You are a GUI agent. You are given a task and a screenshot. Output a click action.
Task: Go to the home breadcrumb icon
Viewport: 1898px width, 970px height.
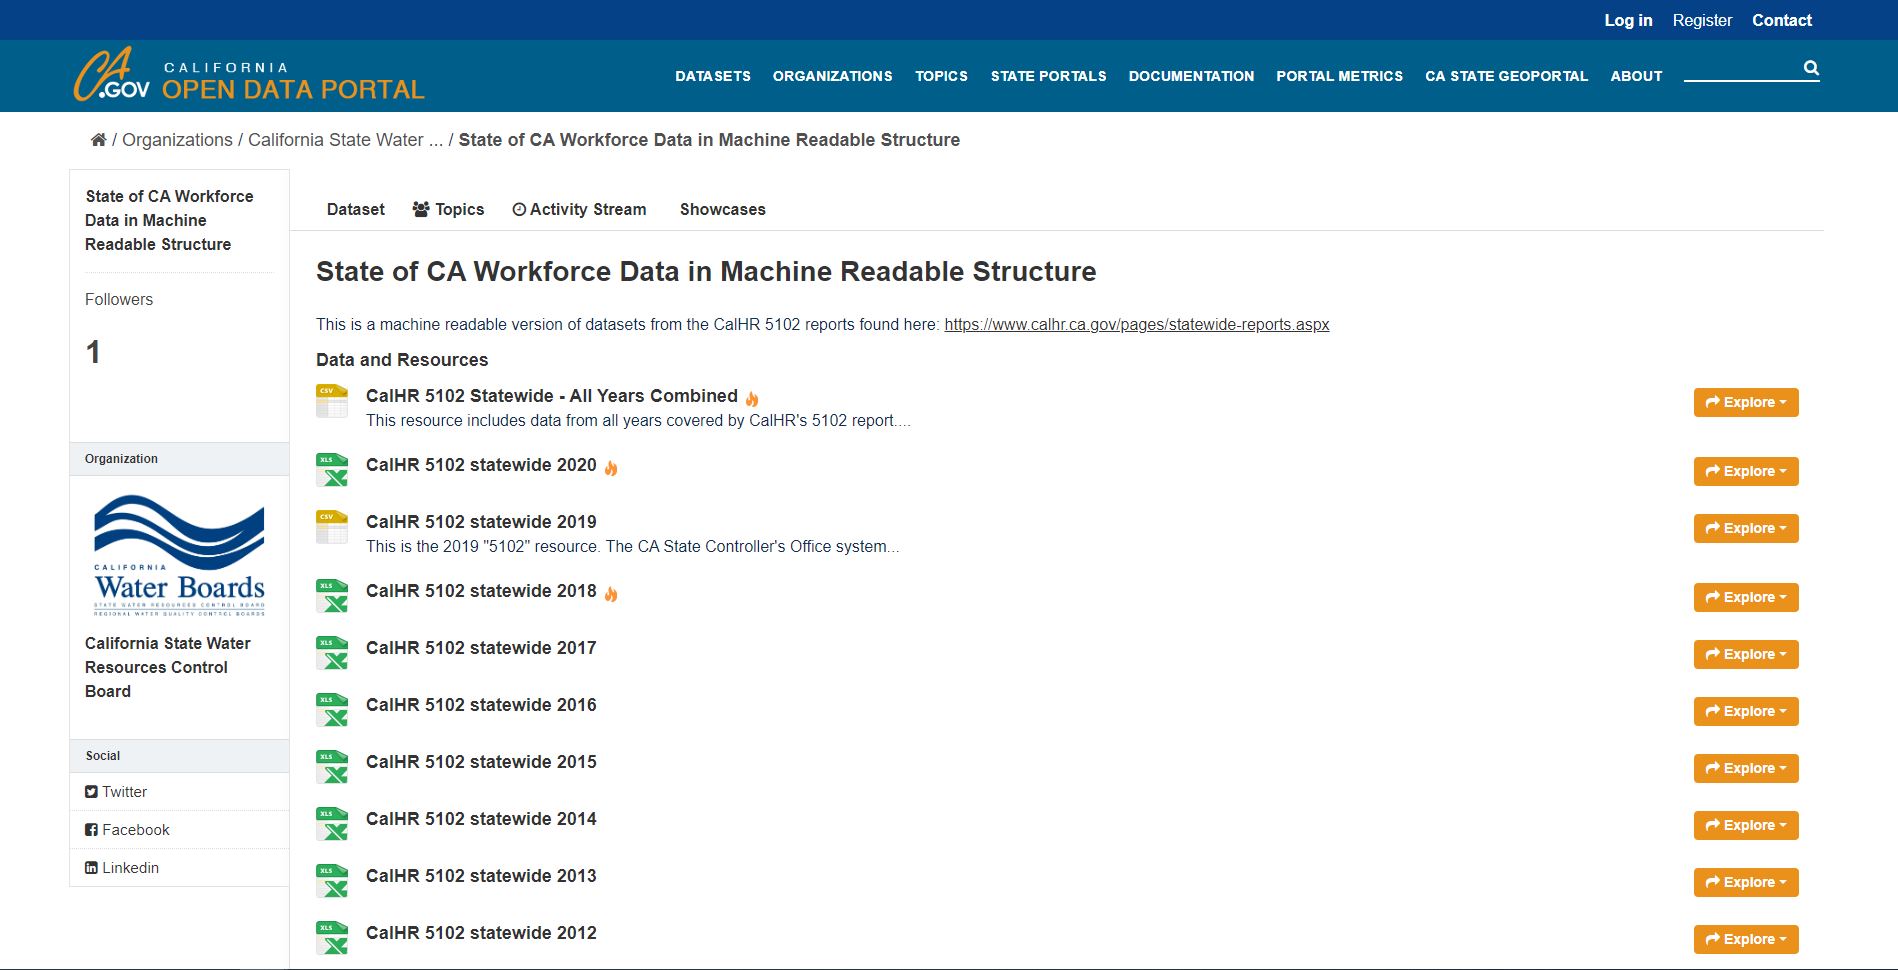click(x=98, y=140)
